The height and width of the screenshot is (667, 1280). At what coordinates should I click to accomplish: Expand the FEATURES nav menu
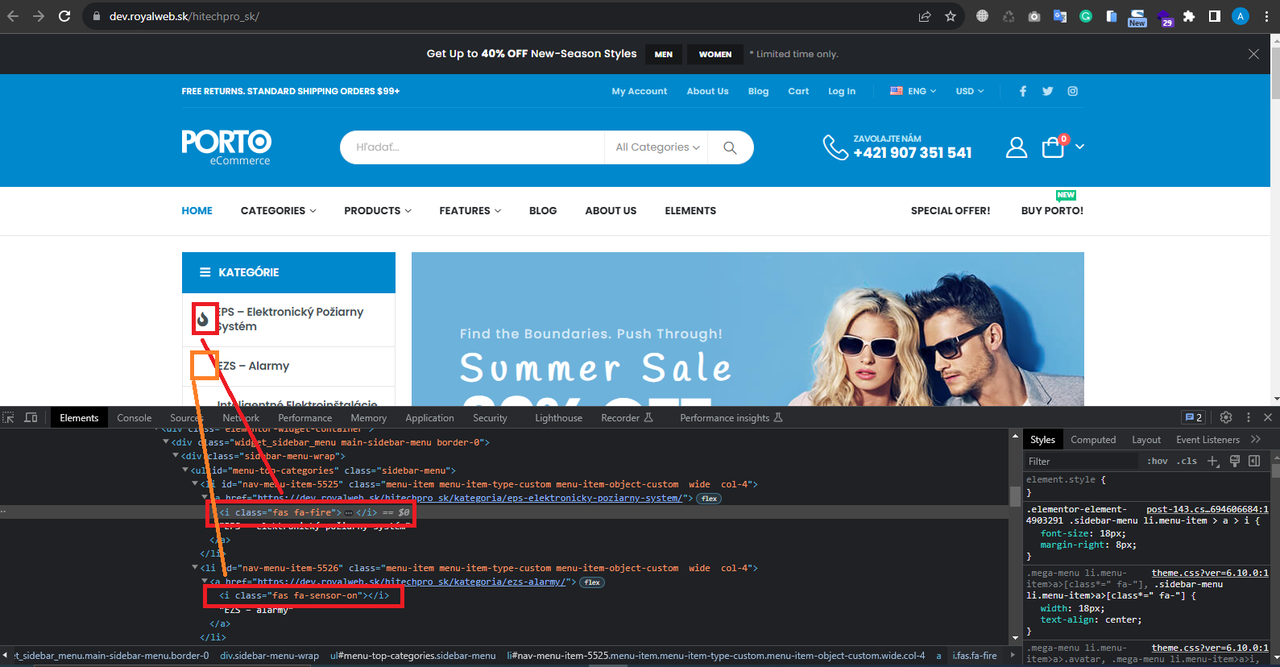470,211
